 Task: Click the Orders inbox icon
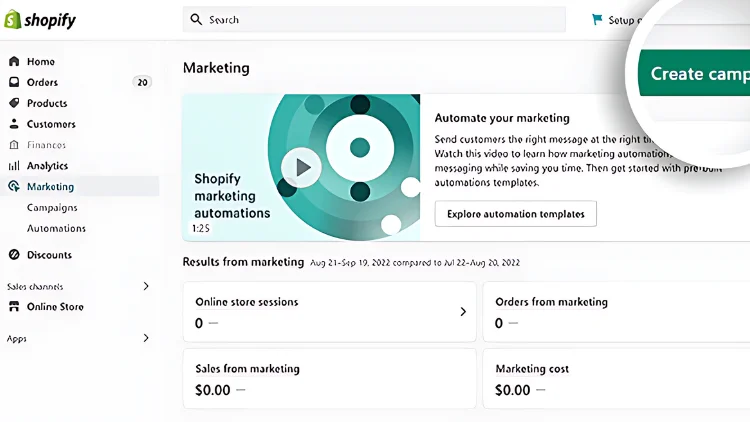click(x=14, y=82)
